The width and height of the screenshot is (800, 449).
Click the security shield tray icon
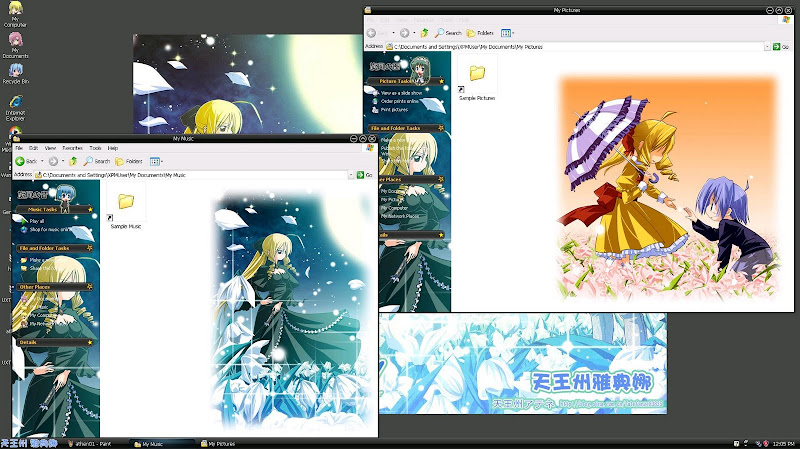(x=766, y=443)
